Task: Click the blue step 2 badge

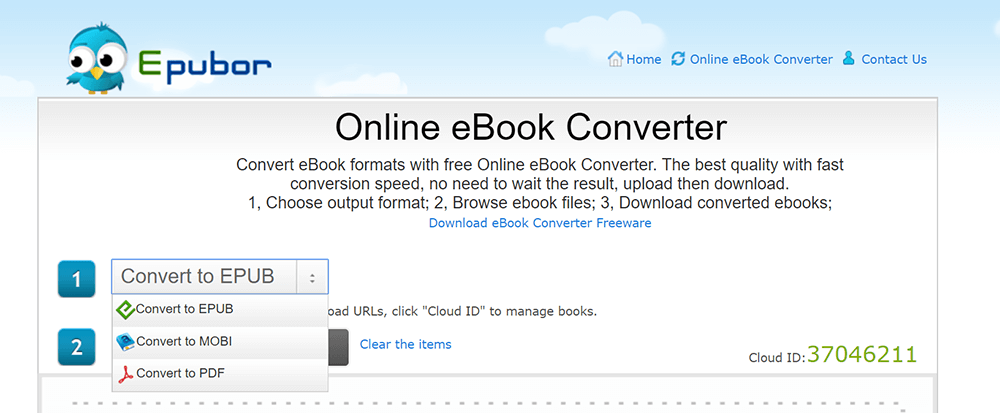Action: 77,348
